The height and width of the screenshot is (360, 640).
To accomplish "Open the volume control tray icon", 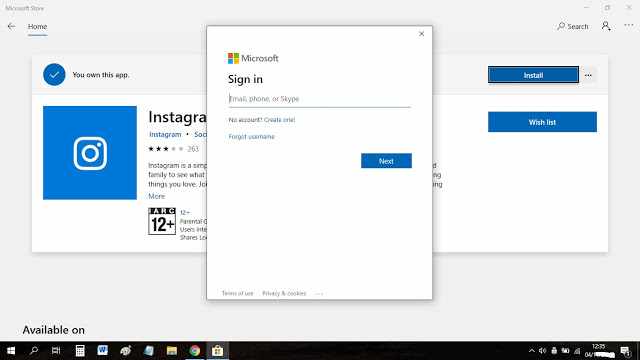I will 542,351.
